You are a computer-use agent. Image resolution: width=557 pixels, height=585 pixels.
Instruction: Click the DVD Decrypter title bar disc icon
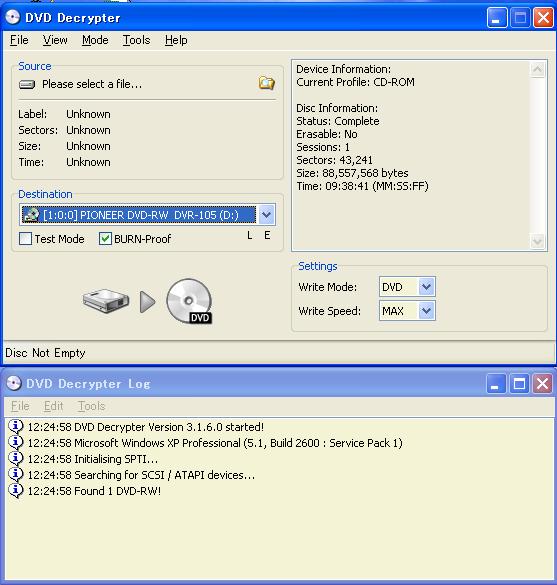click(x=12, y=17)
